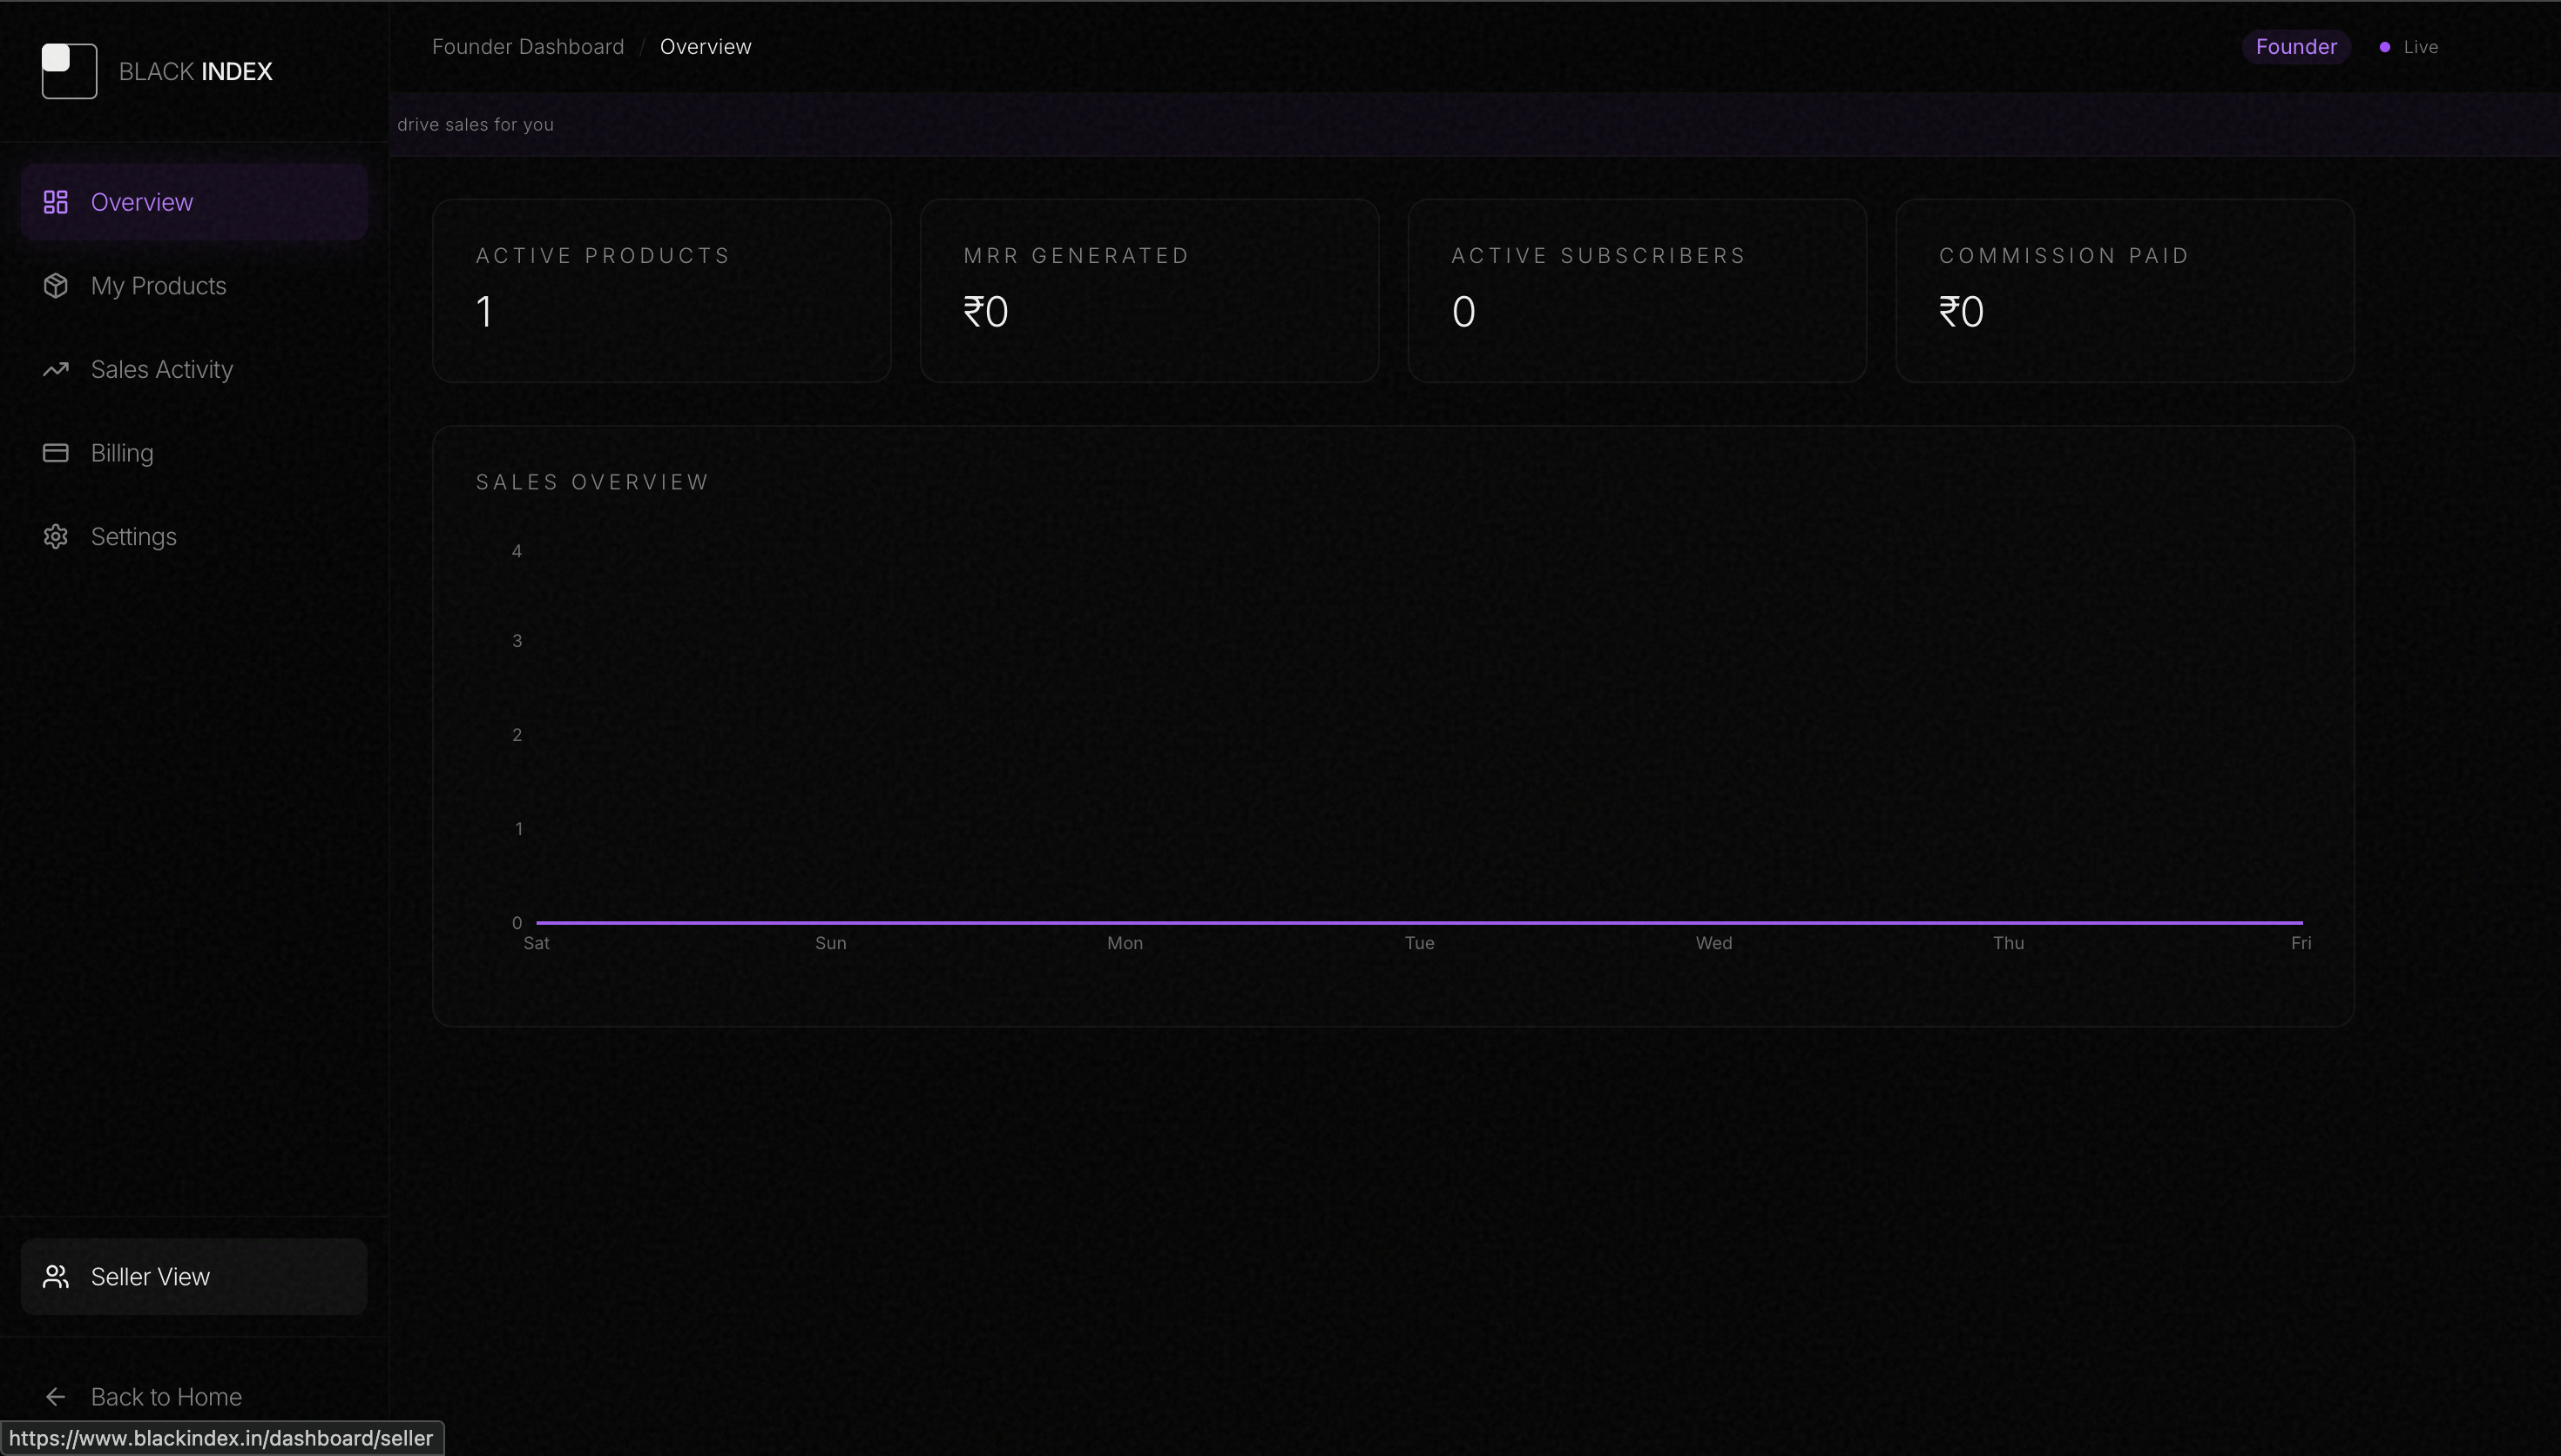Open the Overview sidebar item
This screenshot has width=2561, height=1456.
click(194, 202)
